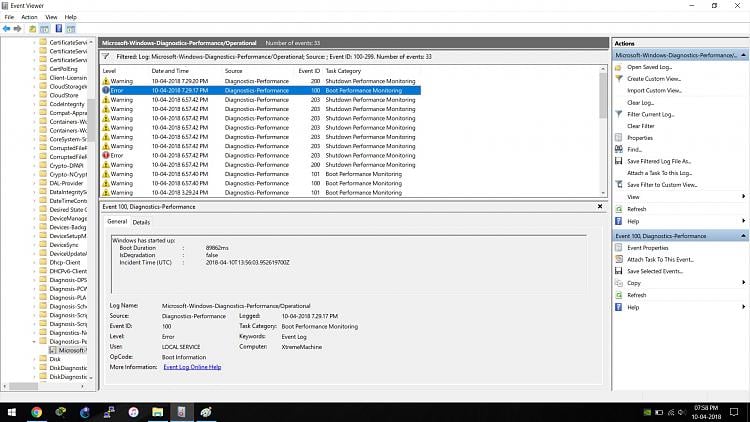Open the Event Log Online Help link

(192, 367)
